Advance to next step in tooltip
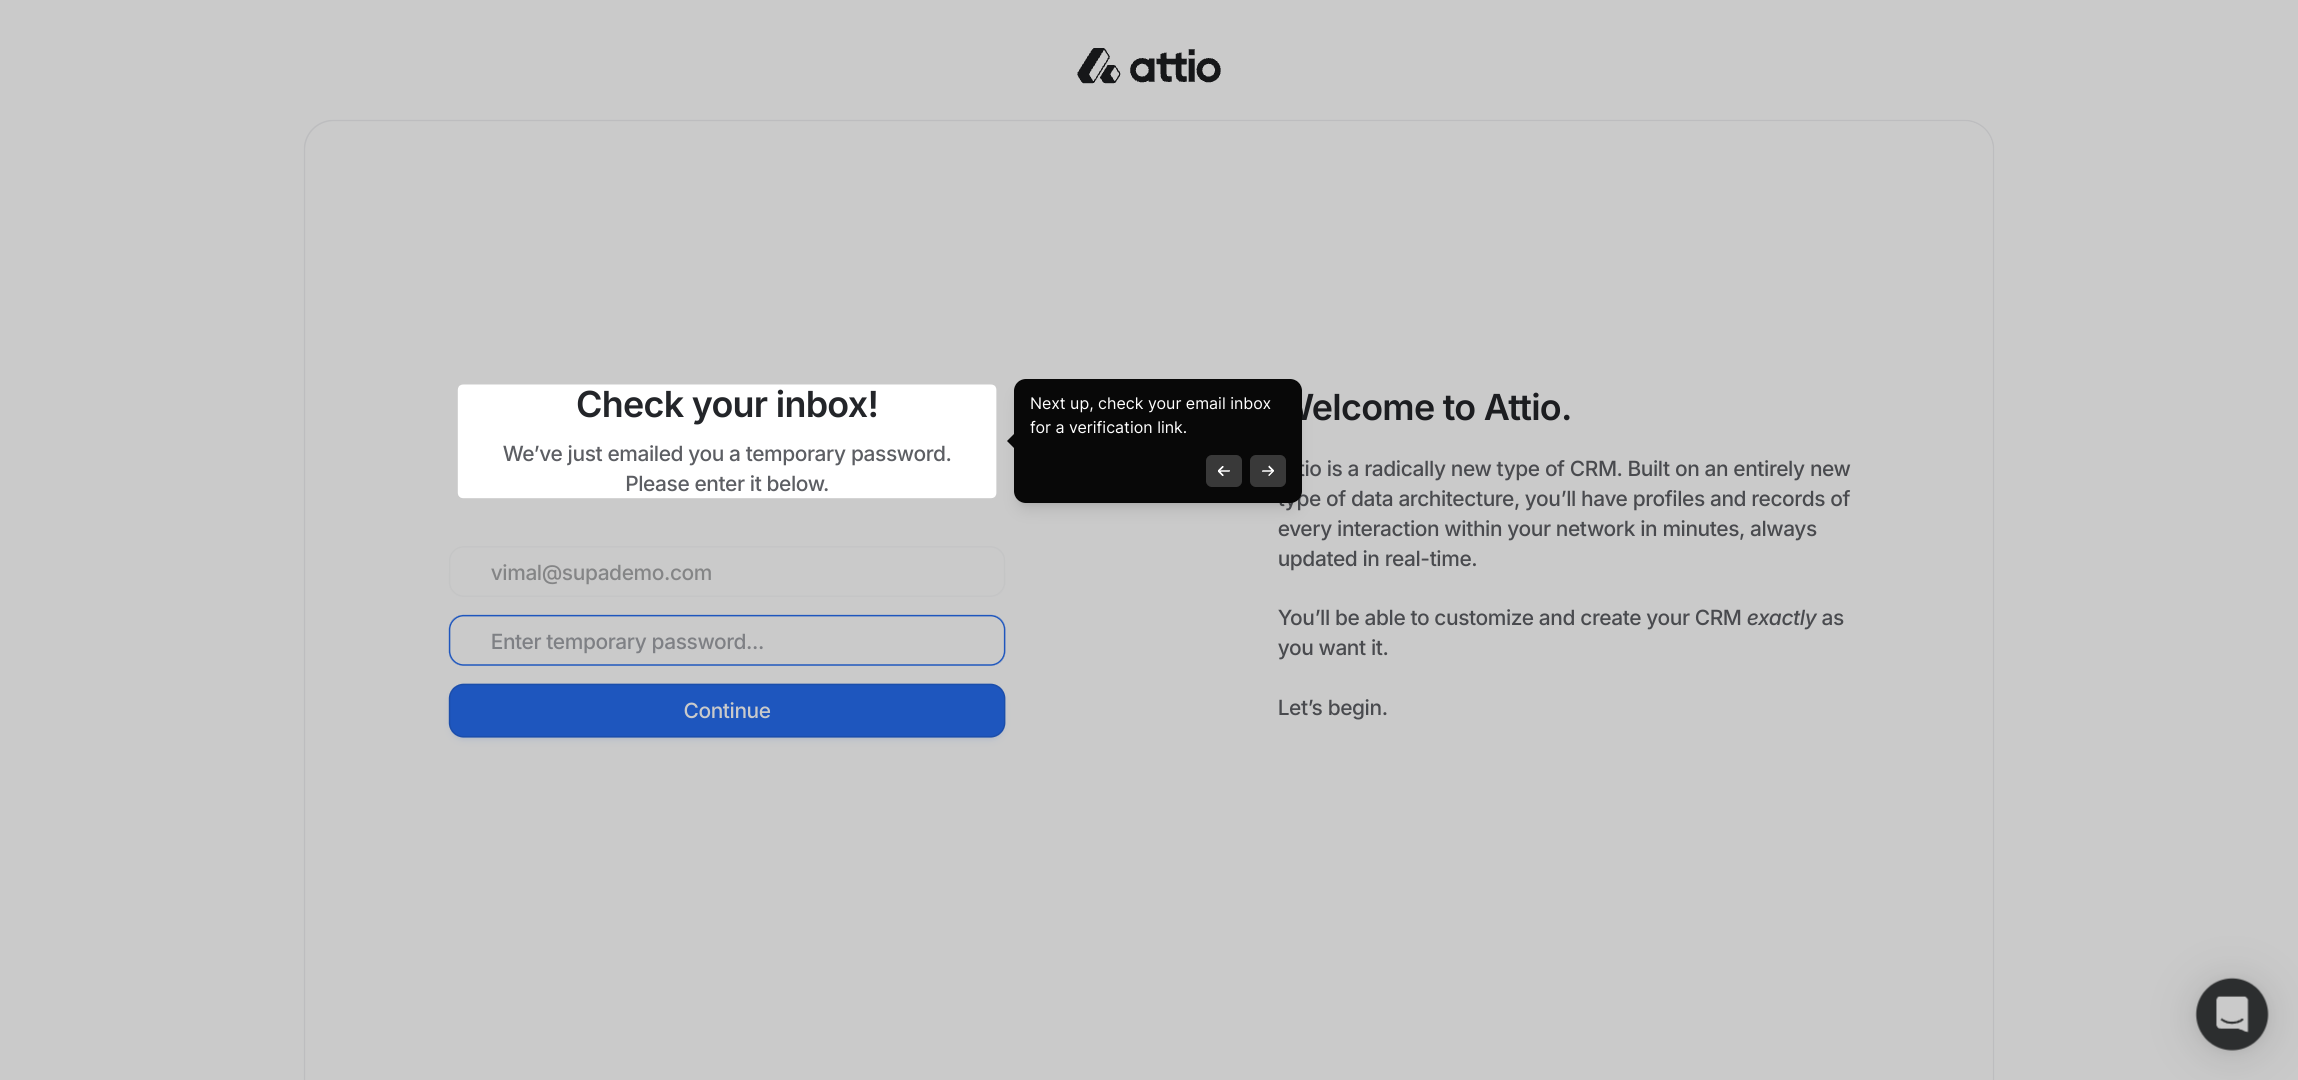The height and width of the screenshot is (1080, 2298). pyautogui.click(x=1267, y=471)
